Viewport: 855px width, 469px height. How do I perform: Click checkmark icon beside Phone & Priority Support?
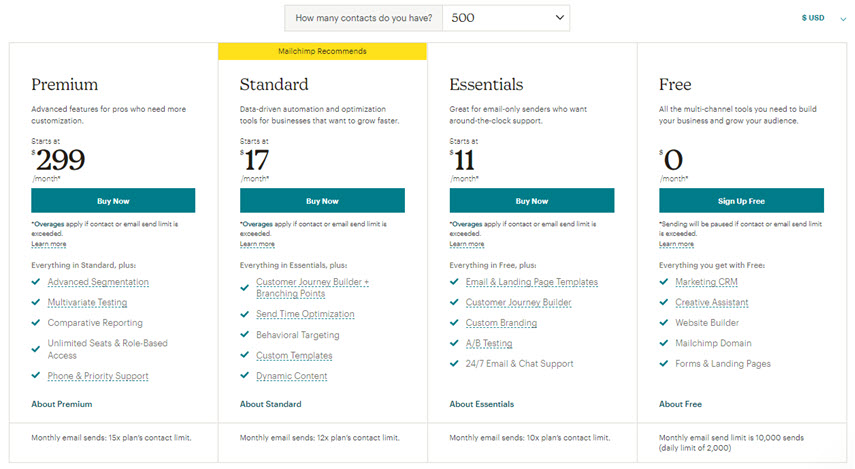tap(36, 375)
